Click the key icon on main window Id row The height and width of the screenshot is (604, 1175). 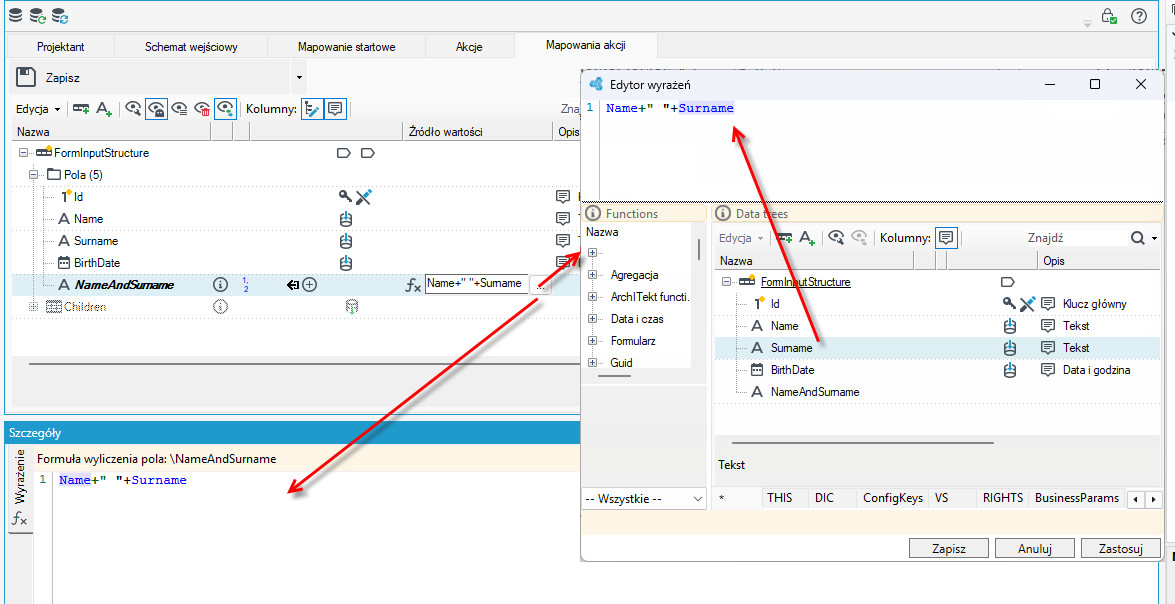pyautogui.click(x=345, y=196)
